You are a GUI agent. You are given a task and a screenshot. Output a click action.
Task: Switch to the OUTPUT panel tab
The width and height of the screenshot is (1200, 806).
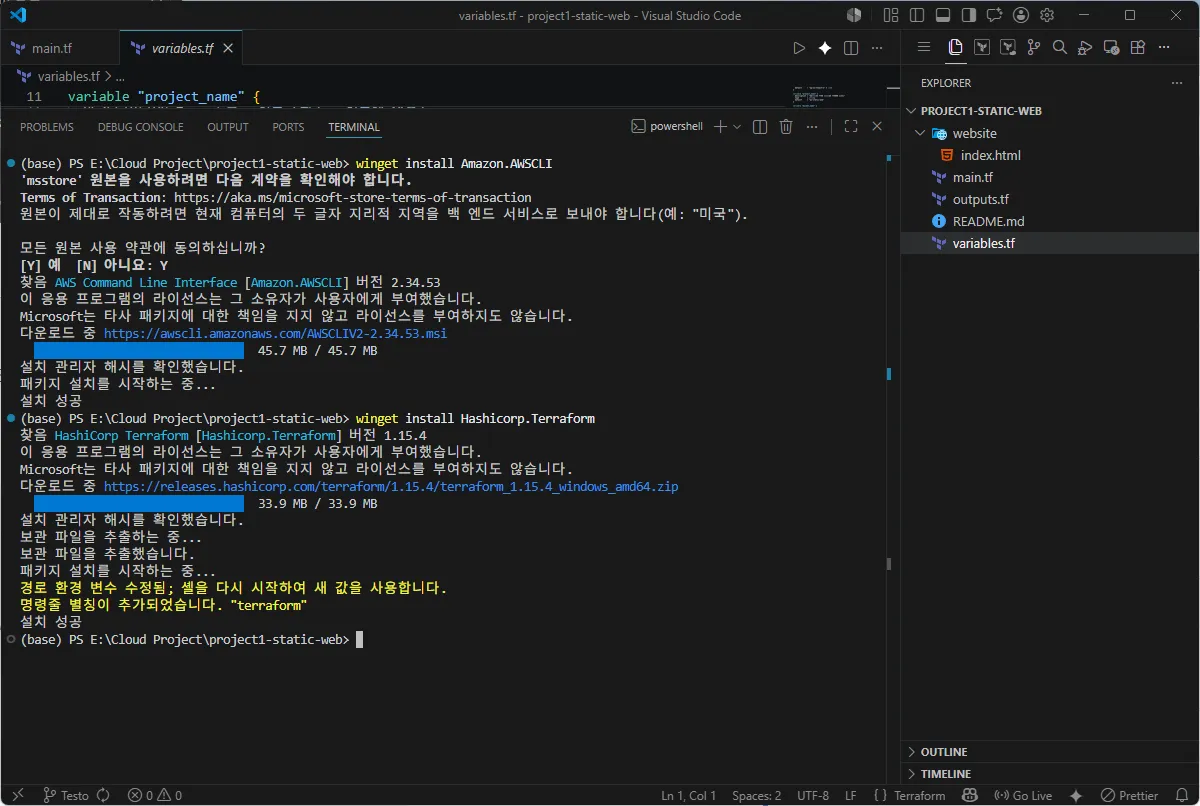pyautogui.click(x=228, y=127)
